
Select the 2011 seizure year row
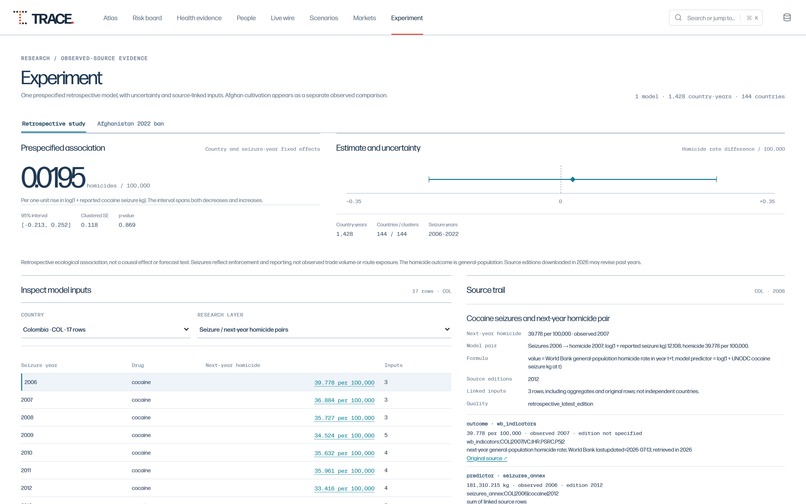click(236, 470)
